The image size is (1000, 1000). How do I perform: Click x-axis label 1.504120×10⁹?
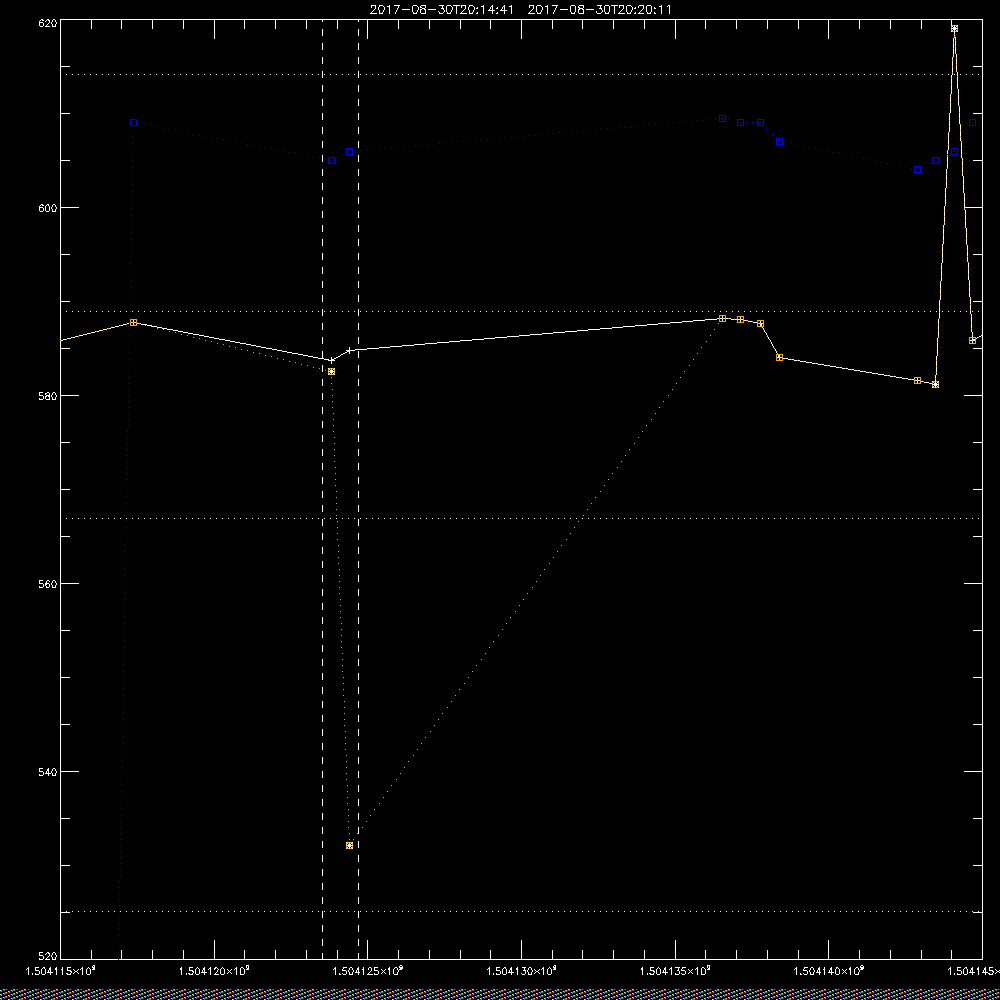tap(214, 971)
